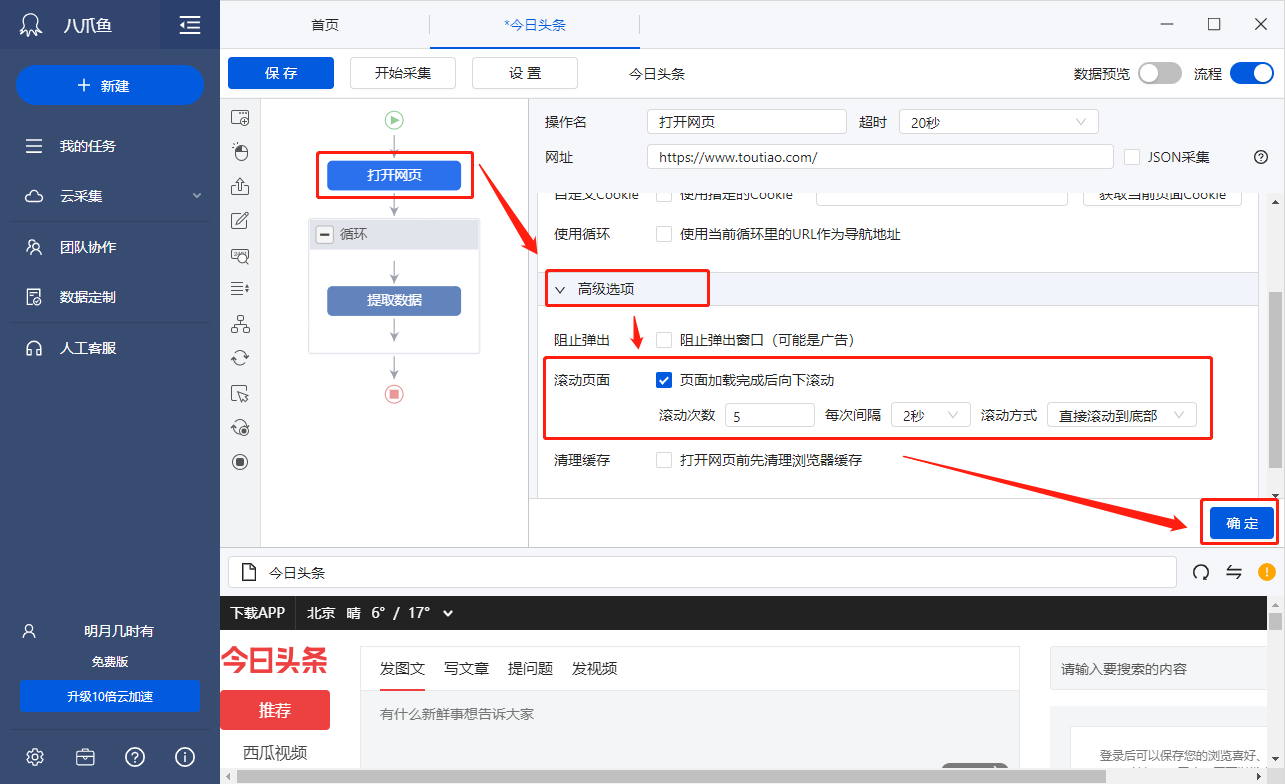Click the 操作名 input field

click(747, 122)
